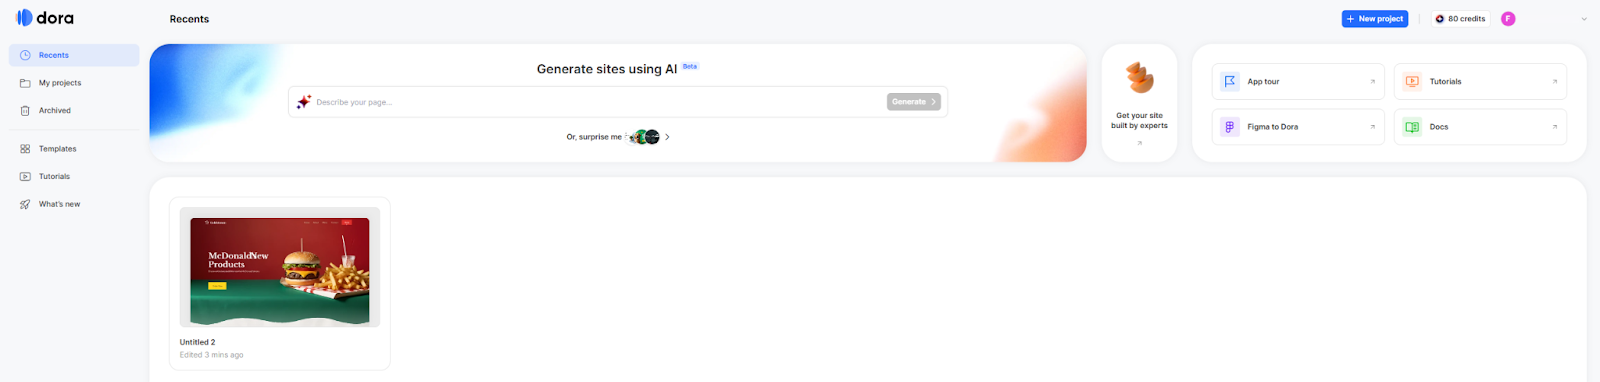Viewport: 1600px width, 382px height.
Task: Click the Generate button
Action: pyautogui.click(x=914, y=102)
